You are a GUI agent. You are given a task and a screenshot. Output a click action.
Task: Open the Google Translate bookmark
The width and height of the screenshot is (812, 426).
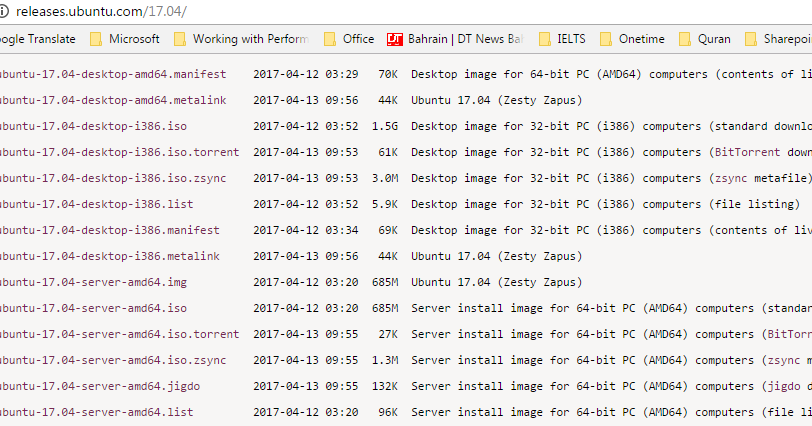tap(37, 39)
